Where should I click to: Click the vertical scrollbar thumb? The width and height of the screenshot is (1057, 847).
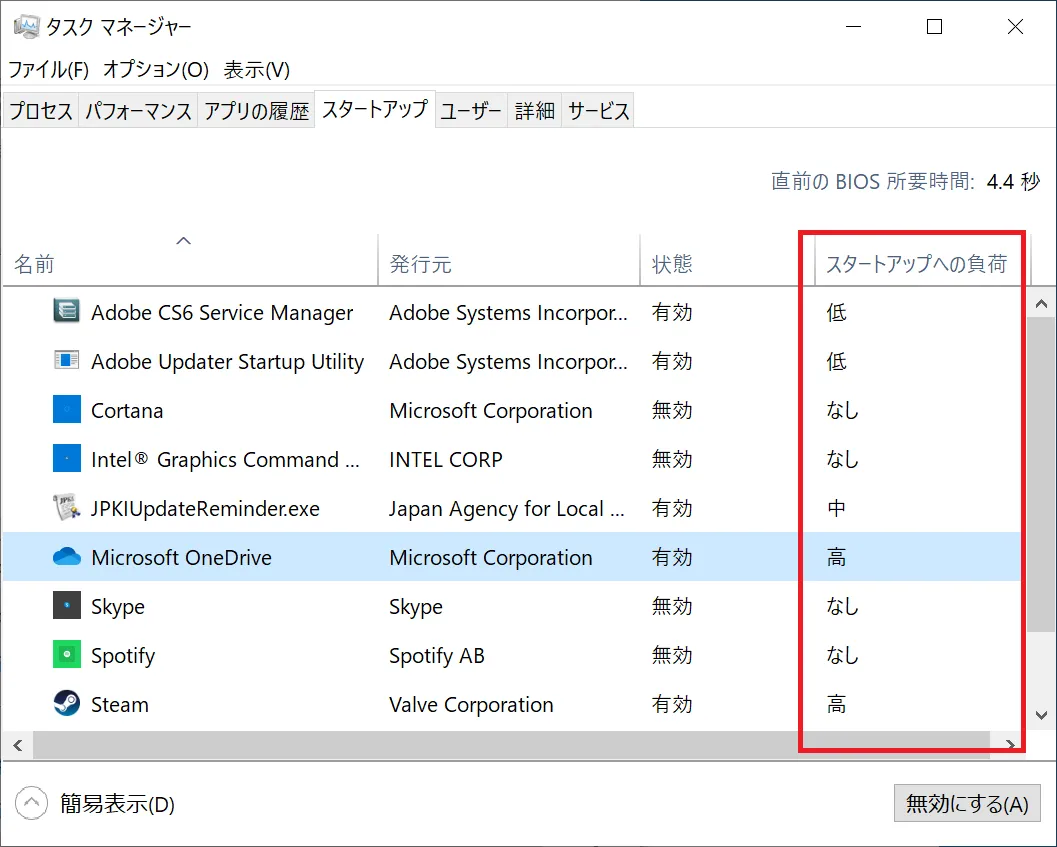point(1041,473)
